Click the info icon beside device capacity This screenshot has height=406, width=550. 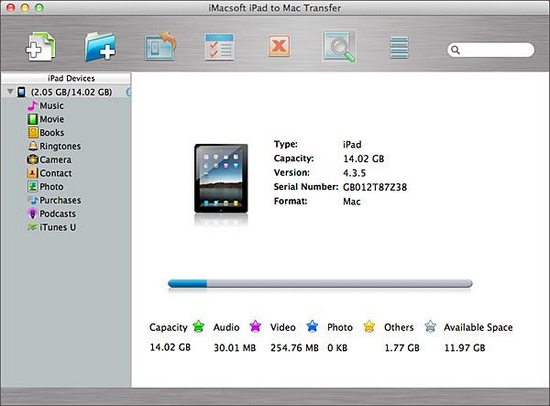click(x=128, y=92)
